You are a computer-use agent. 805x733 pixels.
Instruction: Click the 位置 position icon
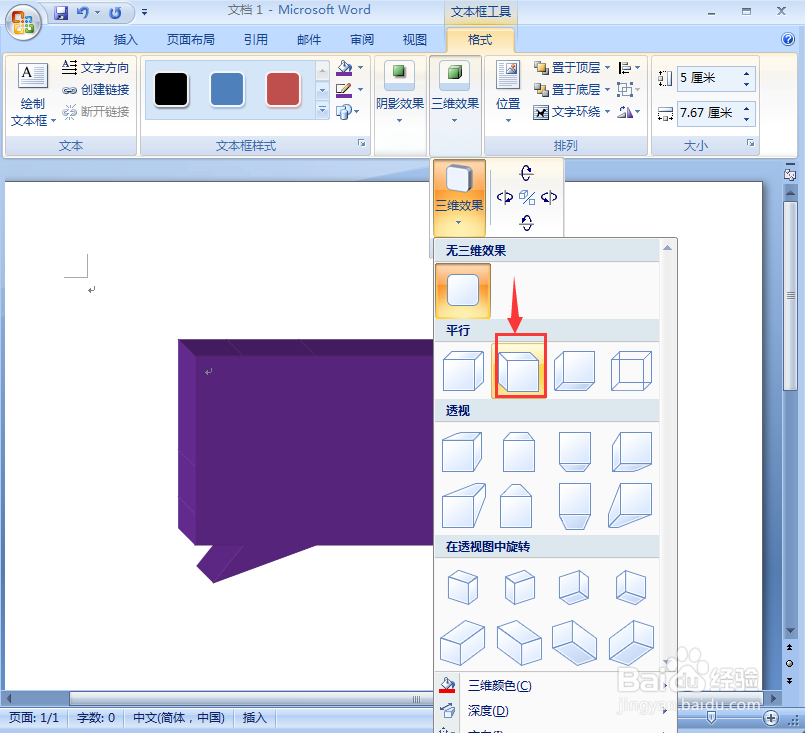point(508,75)
